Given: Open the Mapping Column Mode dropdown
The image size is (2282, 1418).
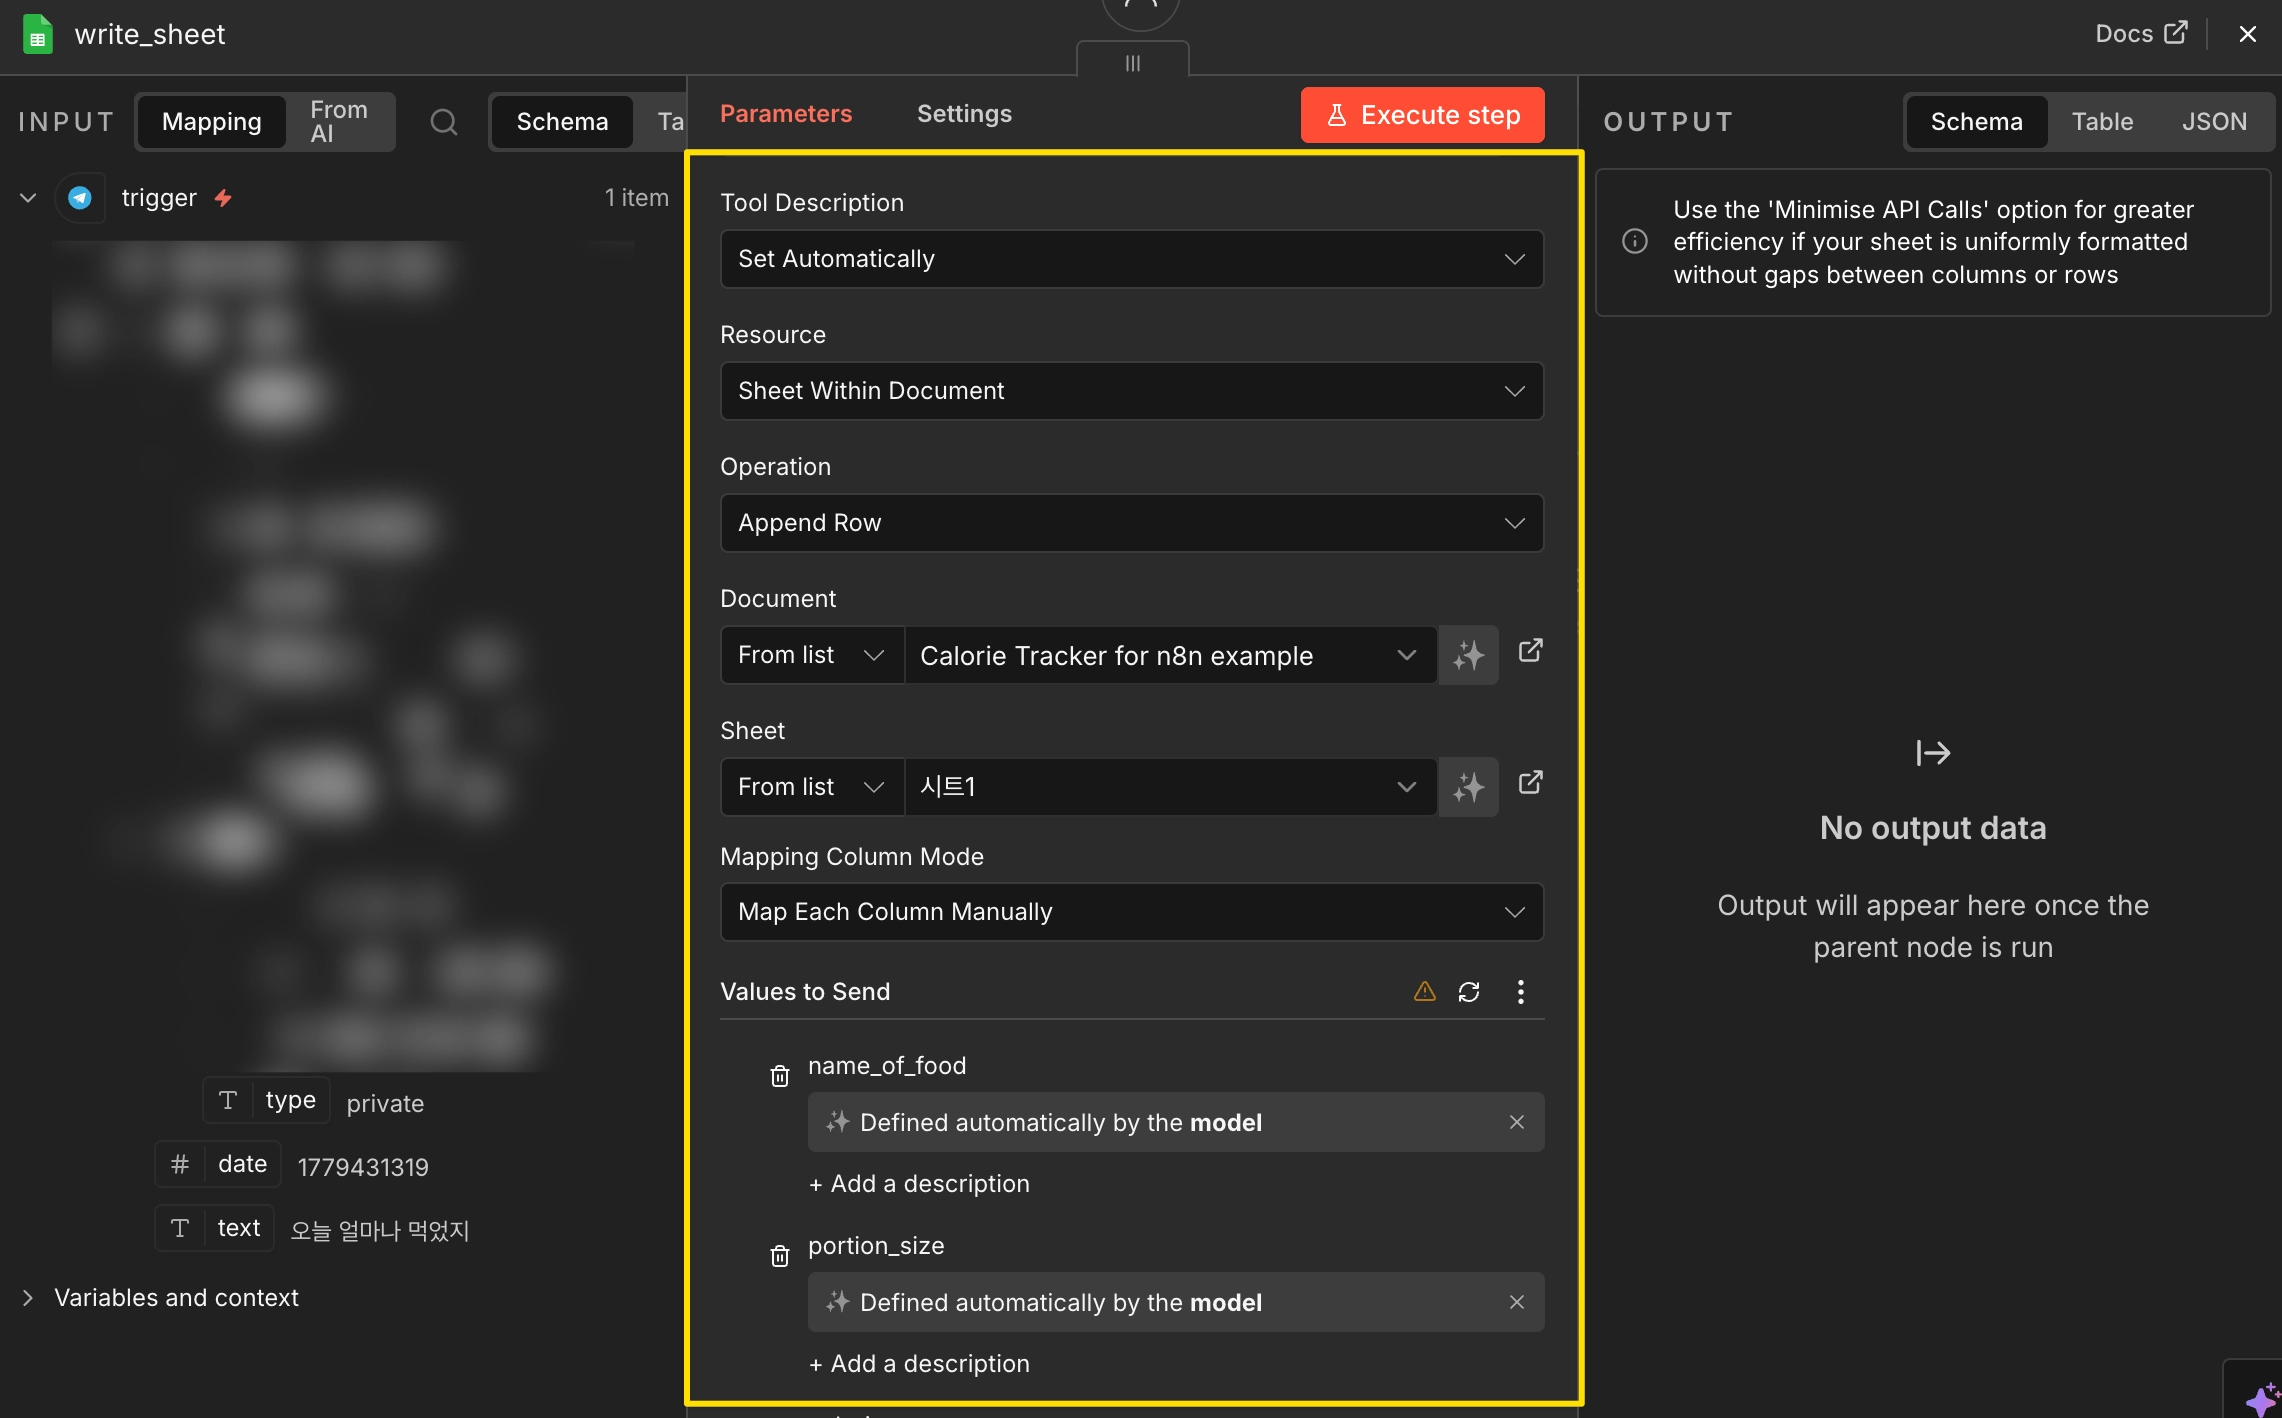Looking at the screenshot, I should [1132, 912].
